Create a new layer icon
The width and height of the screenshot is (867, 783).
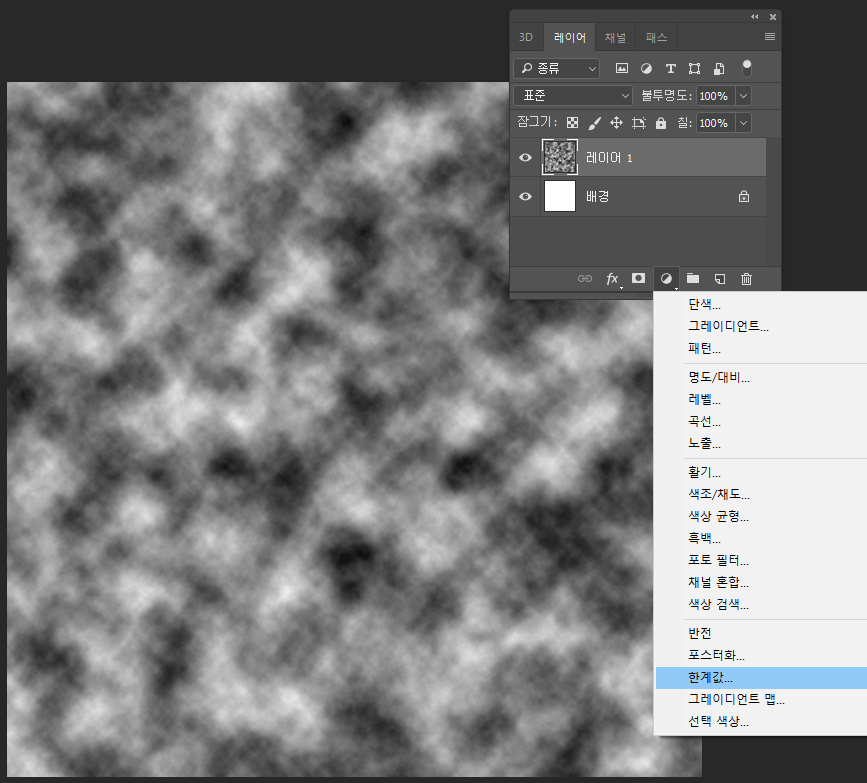point(719,279)
